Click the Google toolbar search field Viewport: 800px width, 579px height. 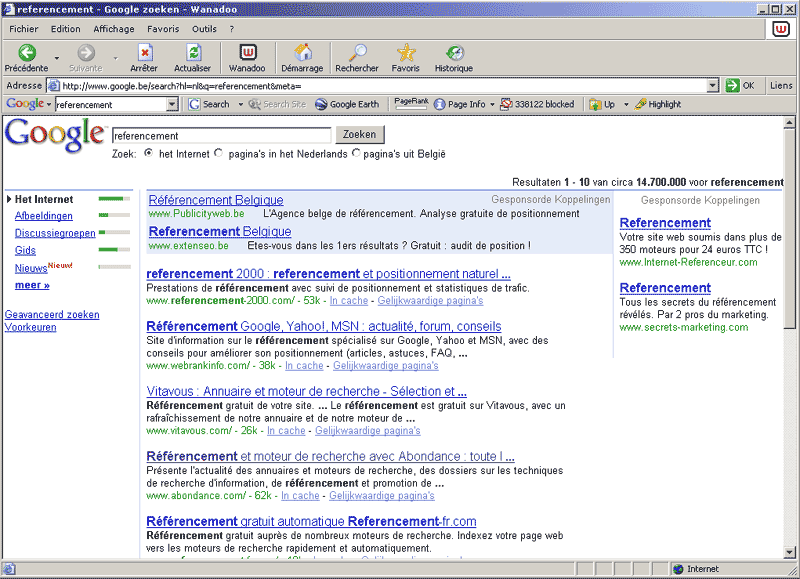111,105
